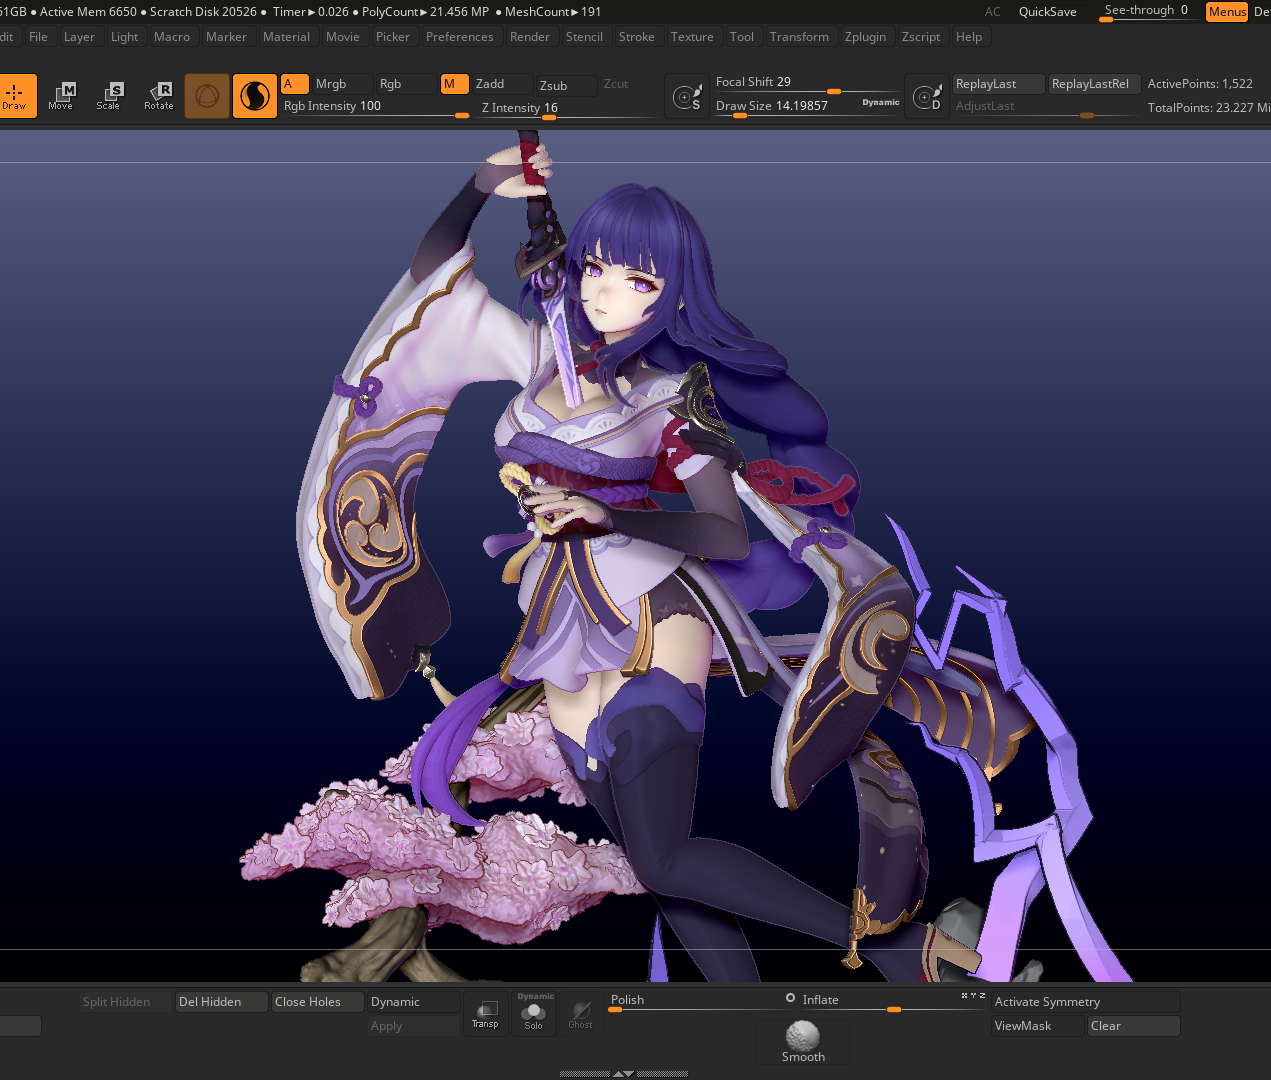Open the Material menu
The image size is (1271, 1080).
point(286,37)
